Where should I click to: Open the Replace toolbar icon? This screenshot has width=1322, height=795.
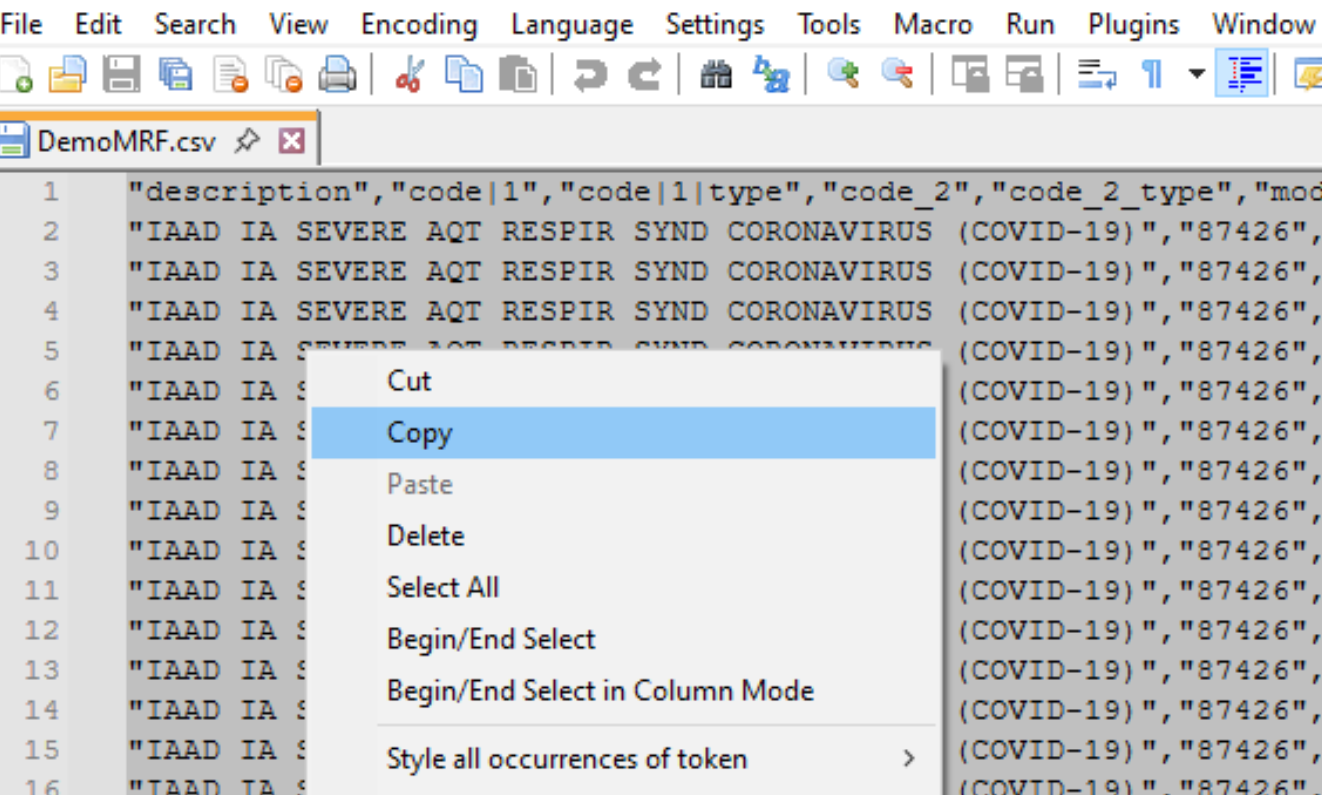pyautogui.click(x=771, y=74)
